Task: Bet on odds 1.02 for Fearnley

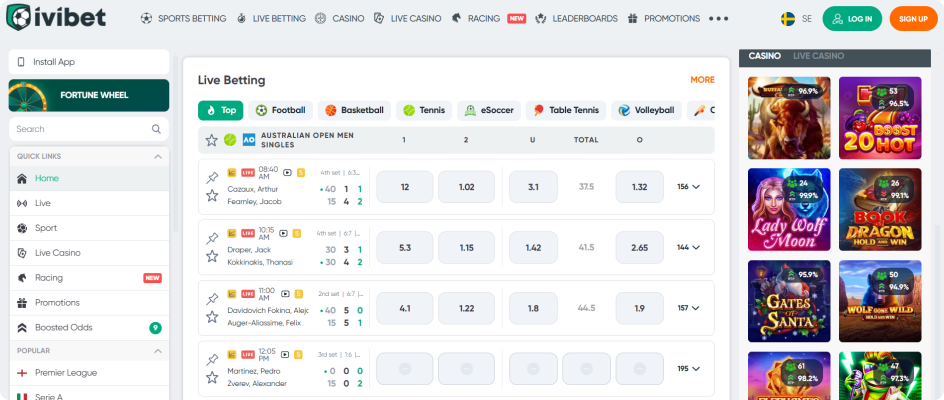Action: (x=467, y=187)
